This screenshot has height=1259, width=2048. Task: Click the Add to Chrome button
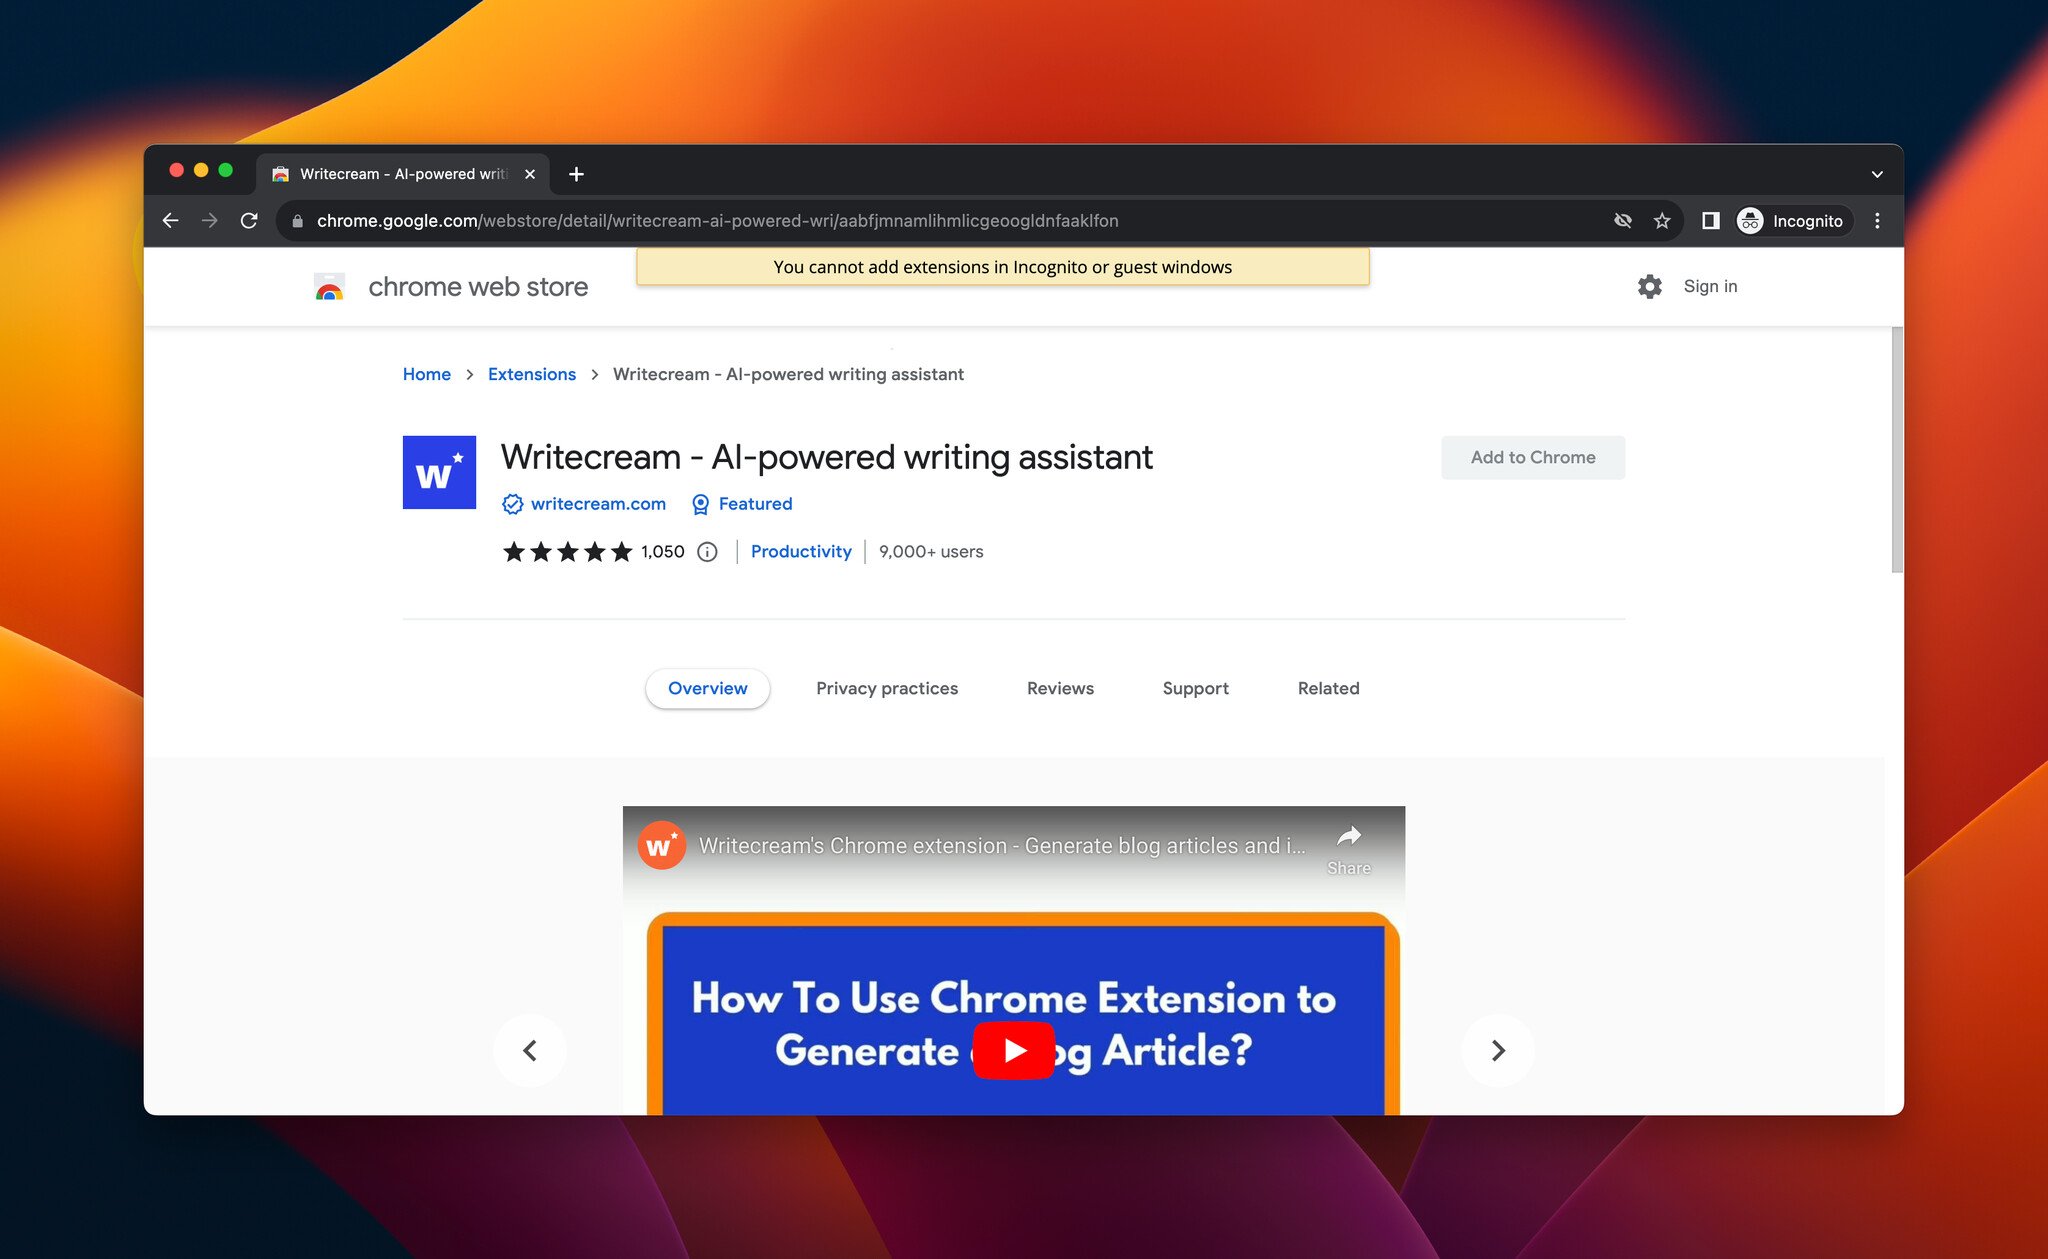click(x=1533, y=456)
